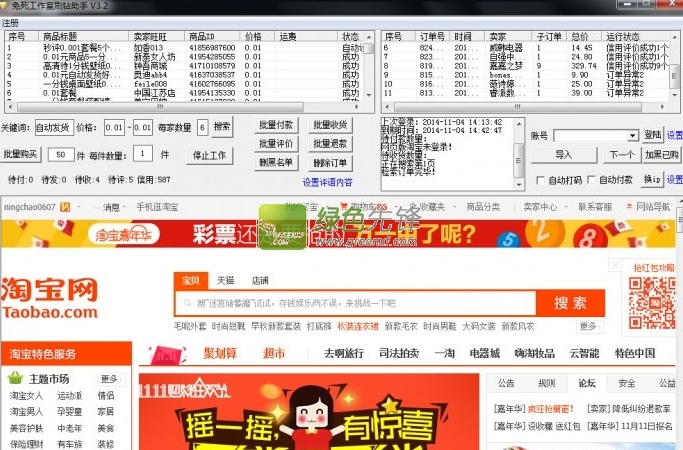Image resolution: width=683 pixels, height=450 pixels.
Task: Click the 主题市场 basket icon
Action: (x=15, y=378)
